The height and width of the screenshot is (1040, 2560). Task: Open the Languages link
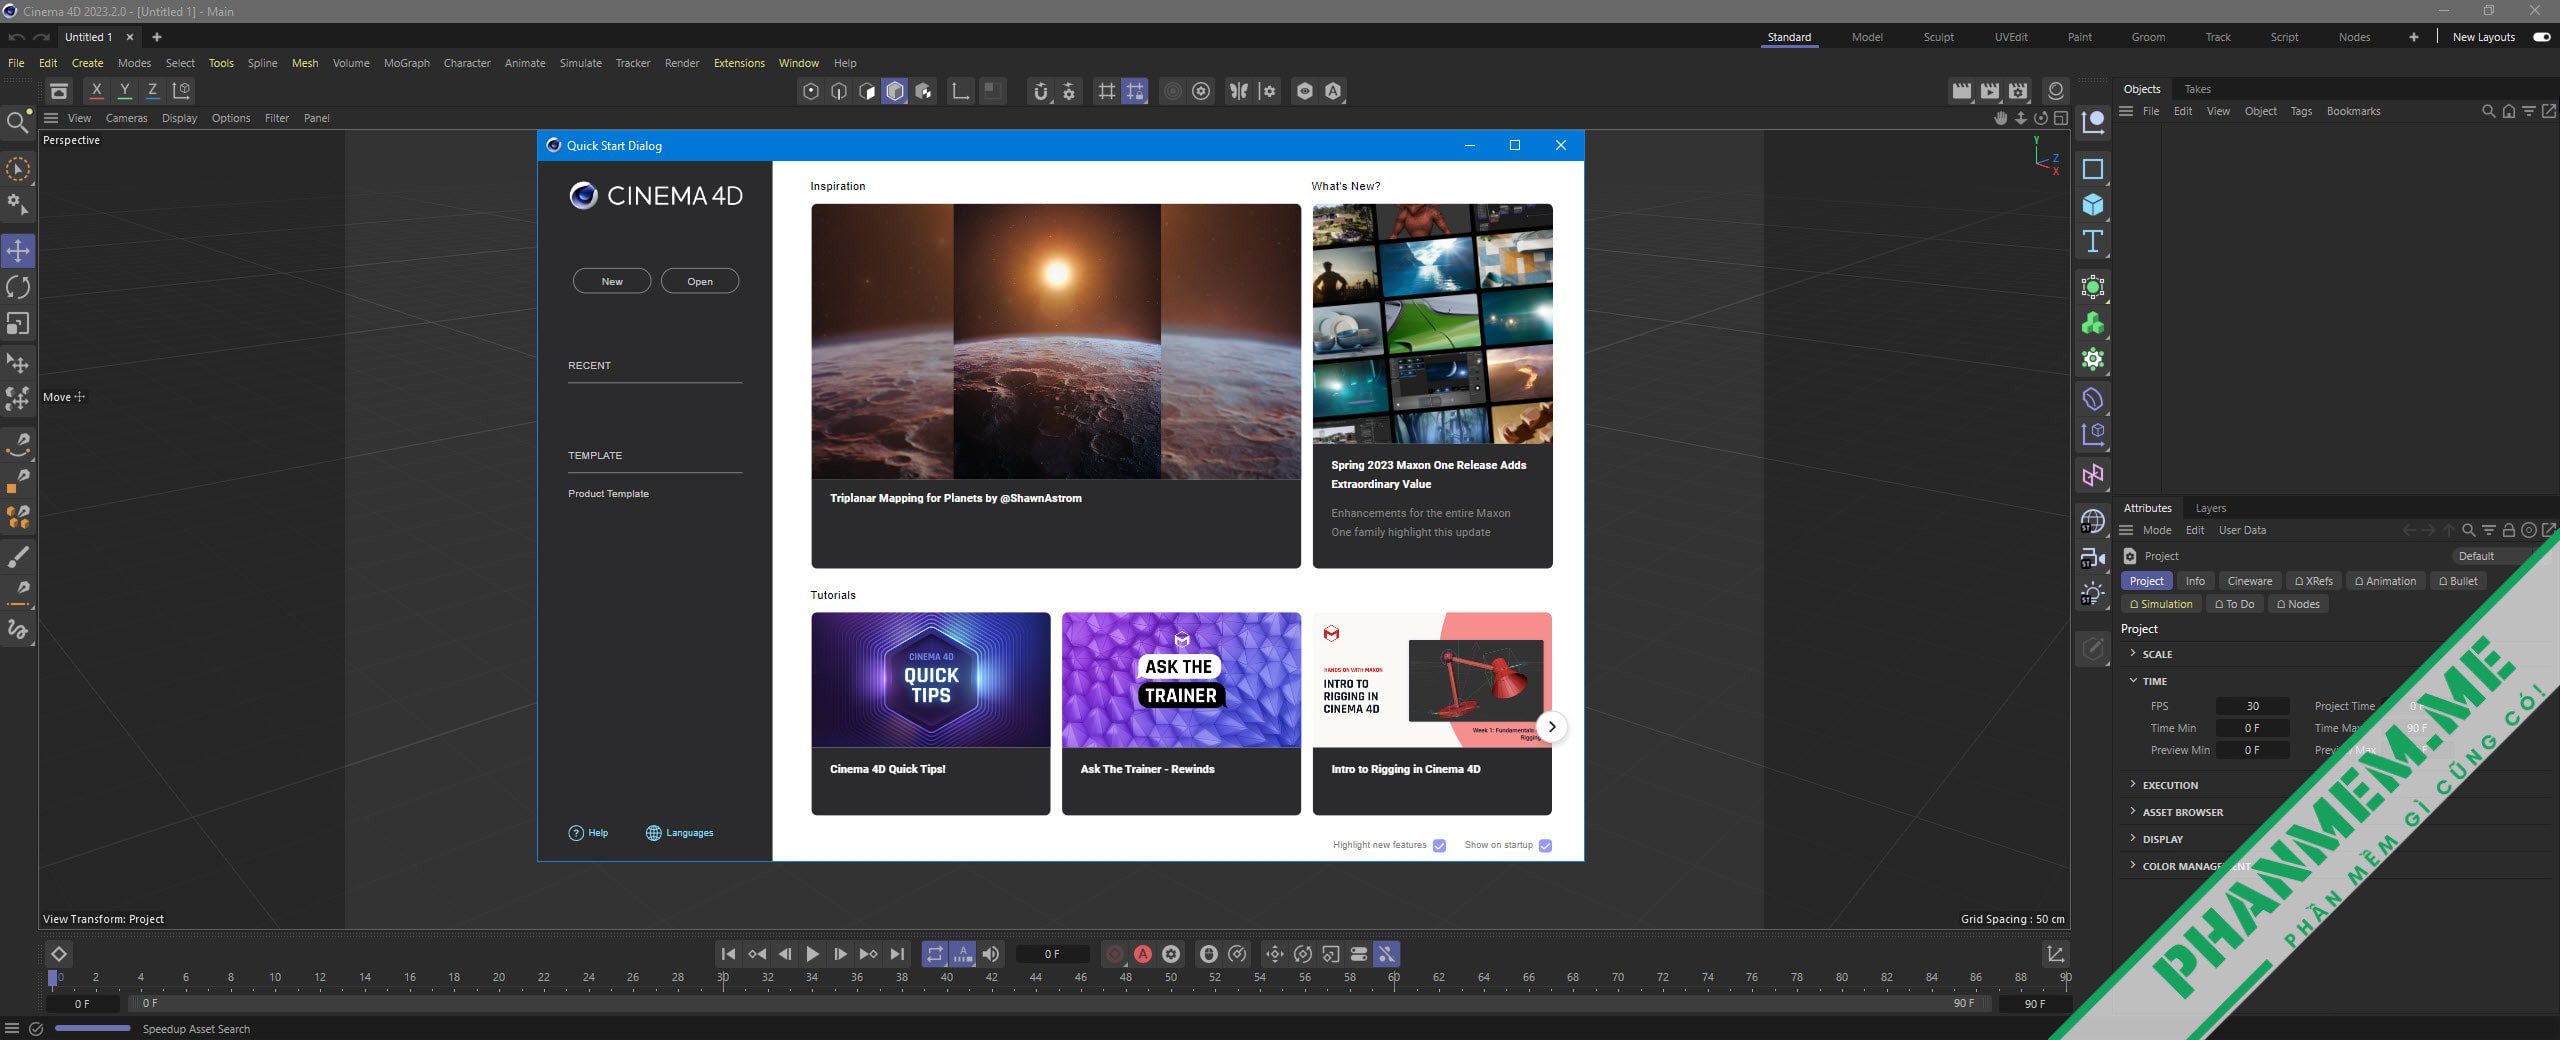(679, 833)
